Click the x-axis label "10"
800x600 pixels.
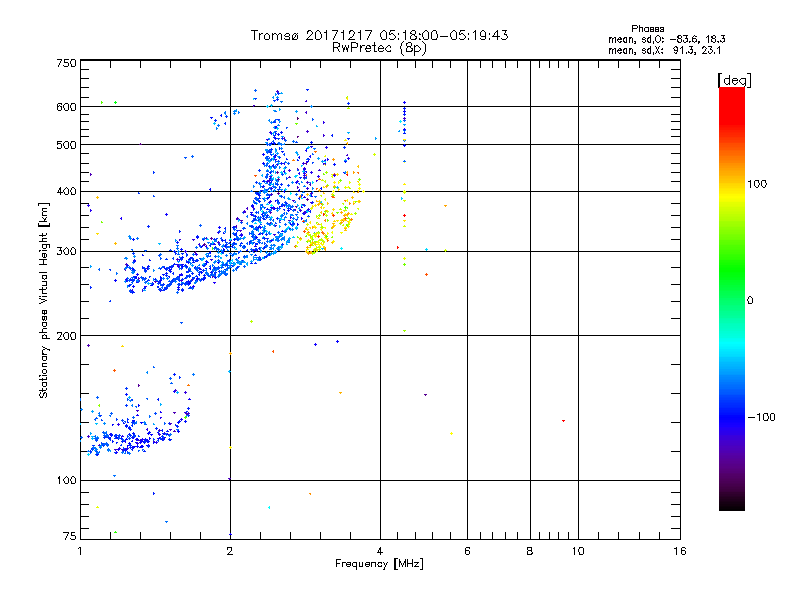(x=578, y=551)
